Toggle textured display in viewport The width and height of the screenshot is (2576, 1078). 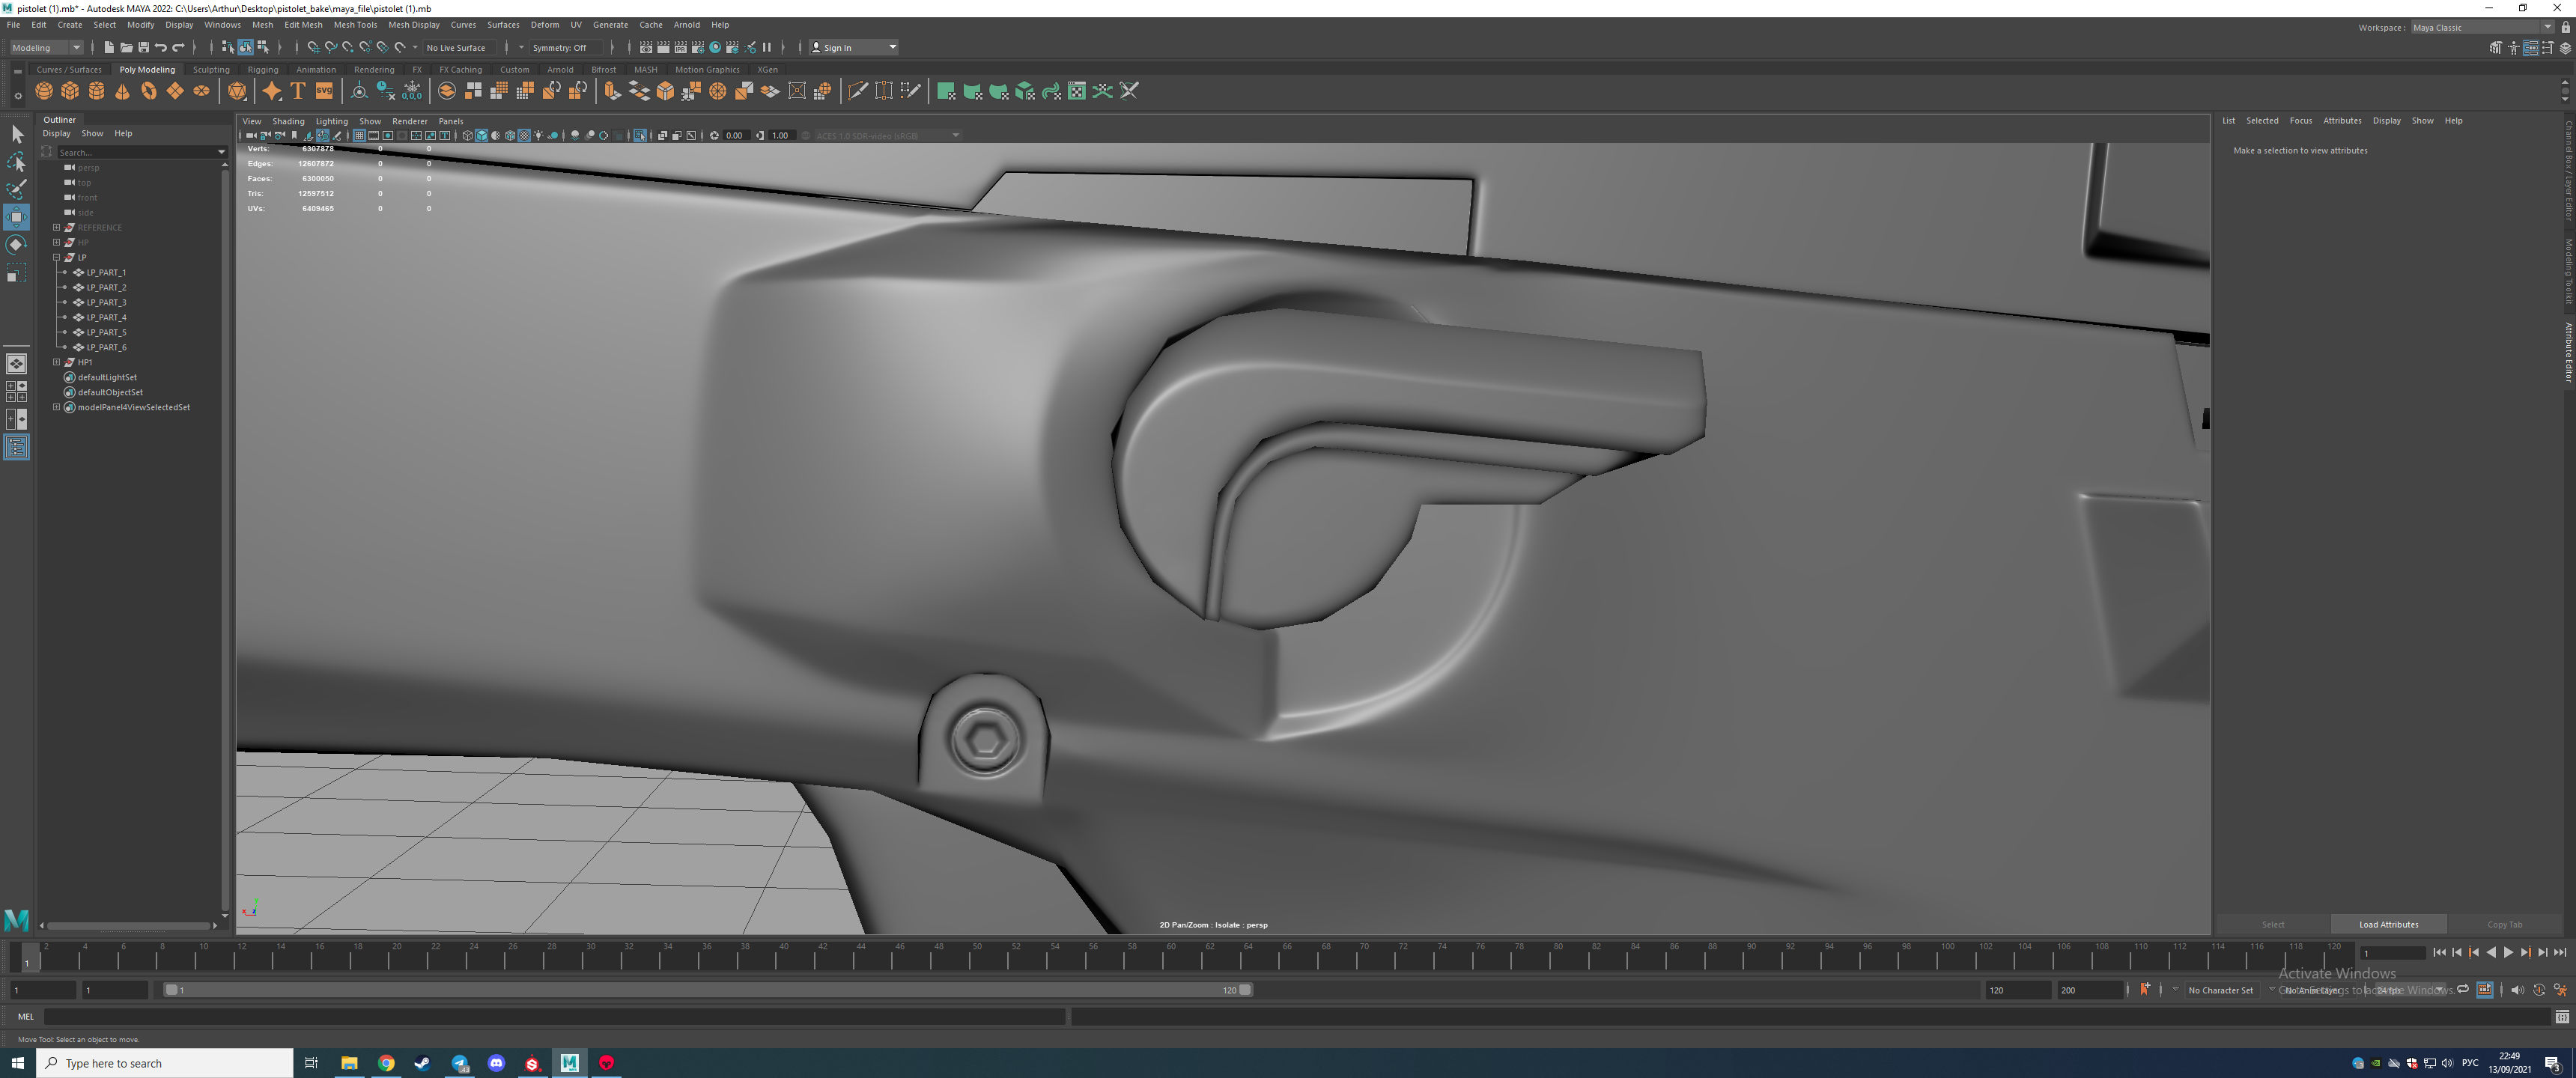pos(524,135)
